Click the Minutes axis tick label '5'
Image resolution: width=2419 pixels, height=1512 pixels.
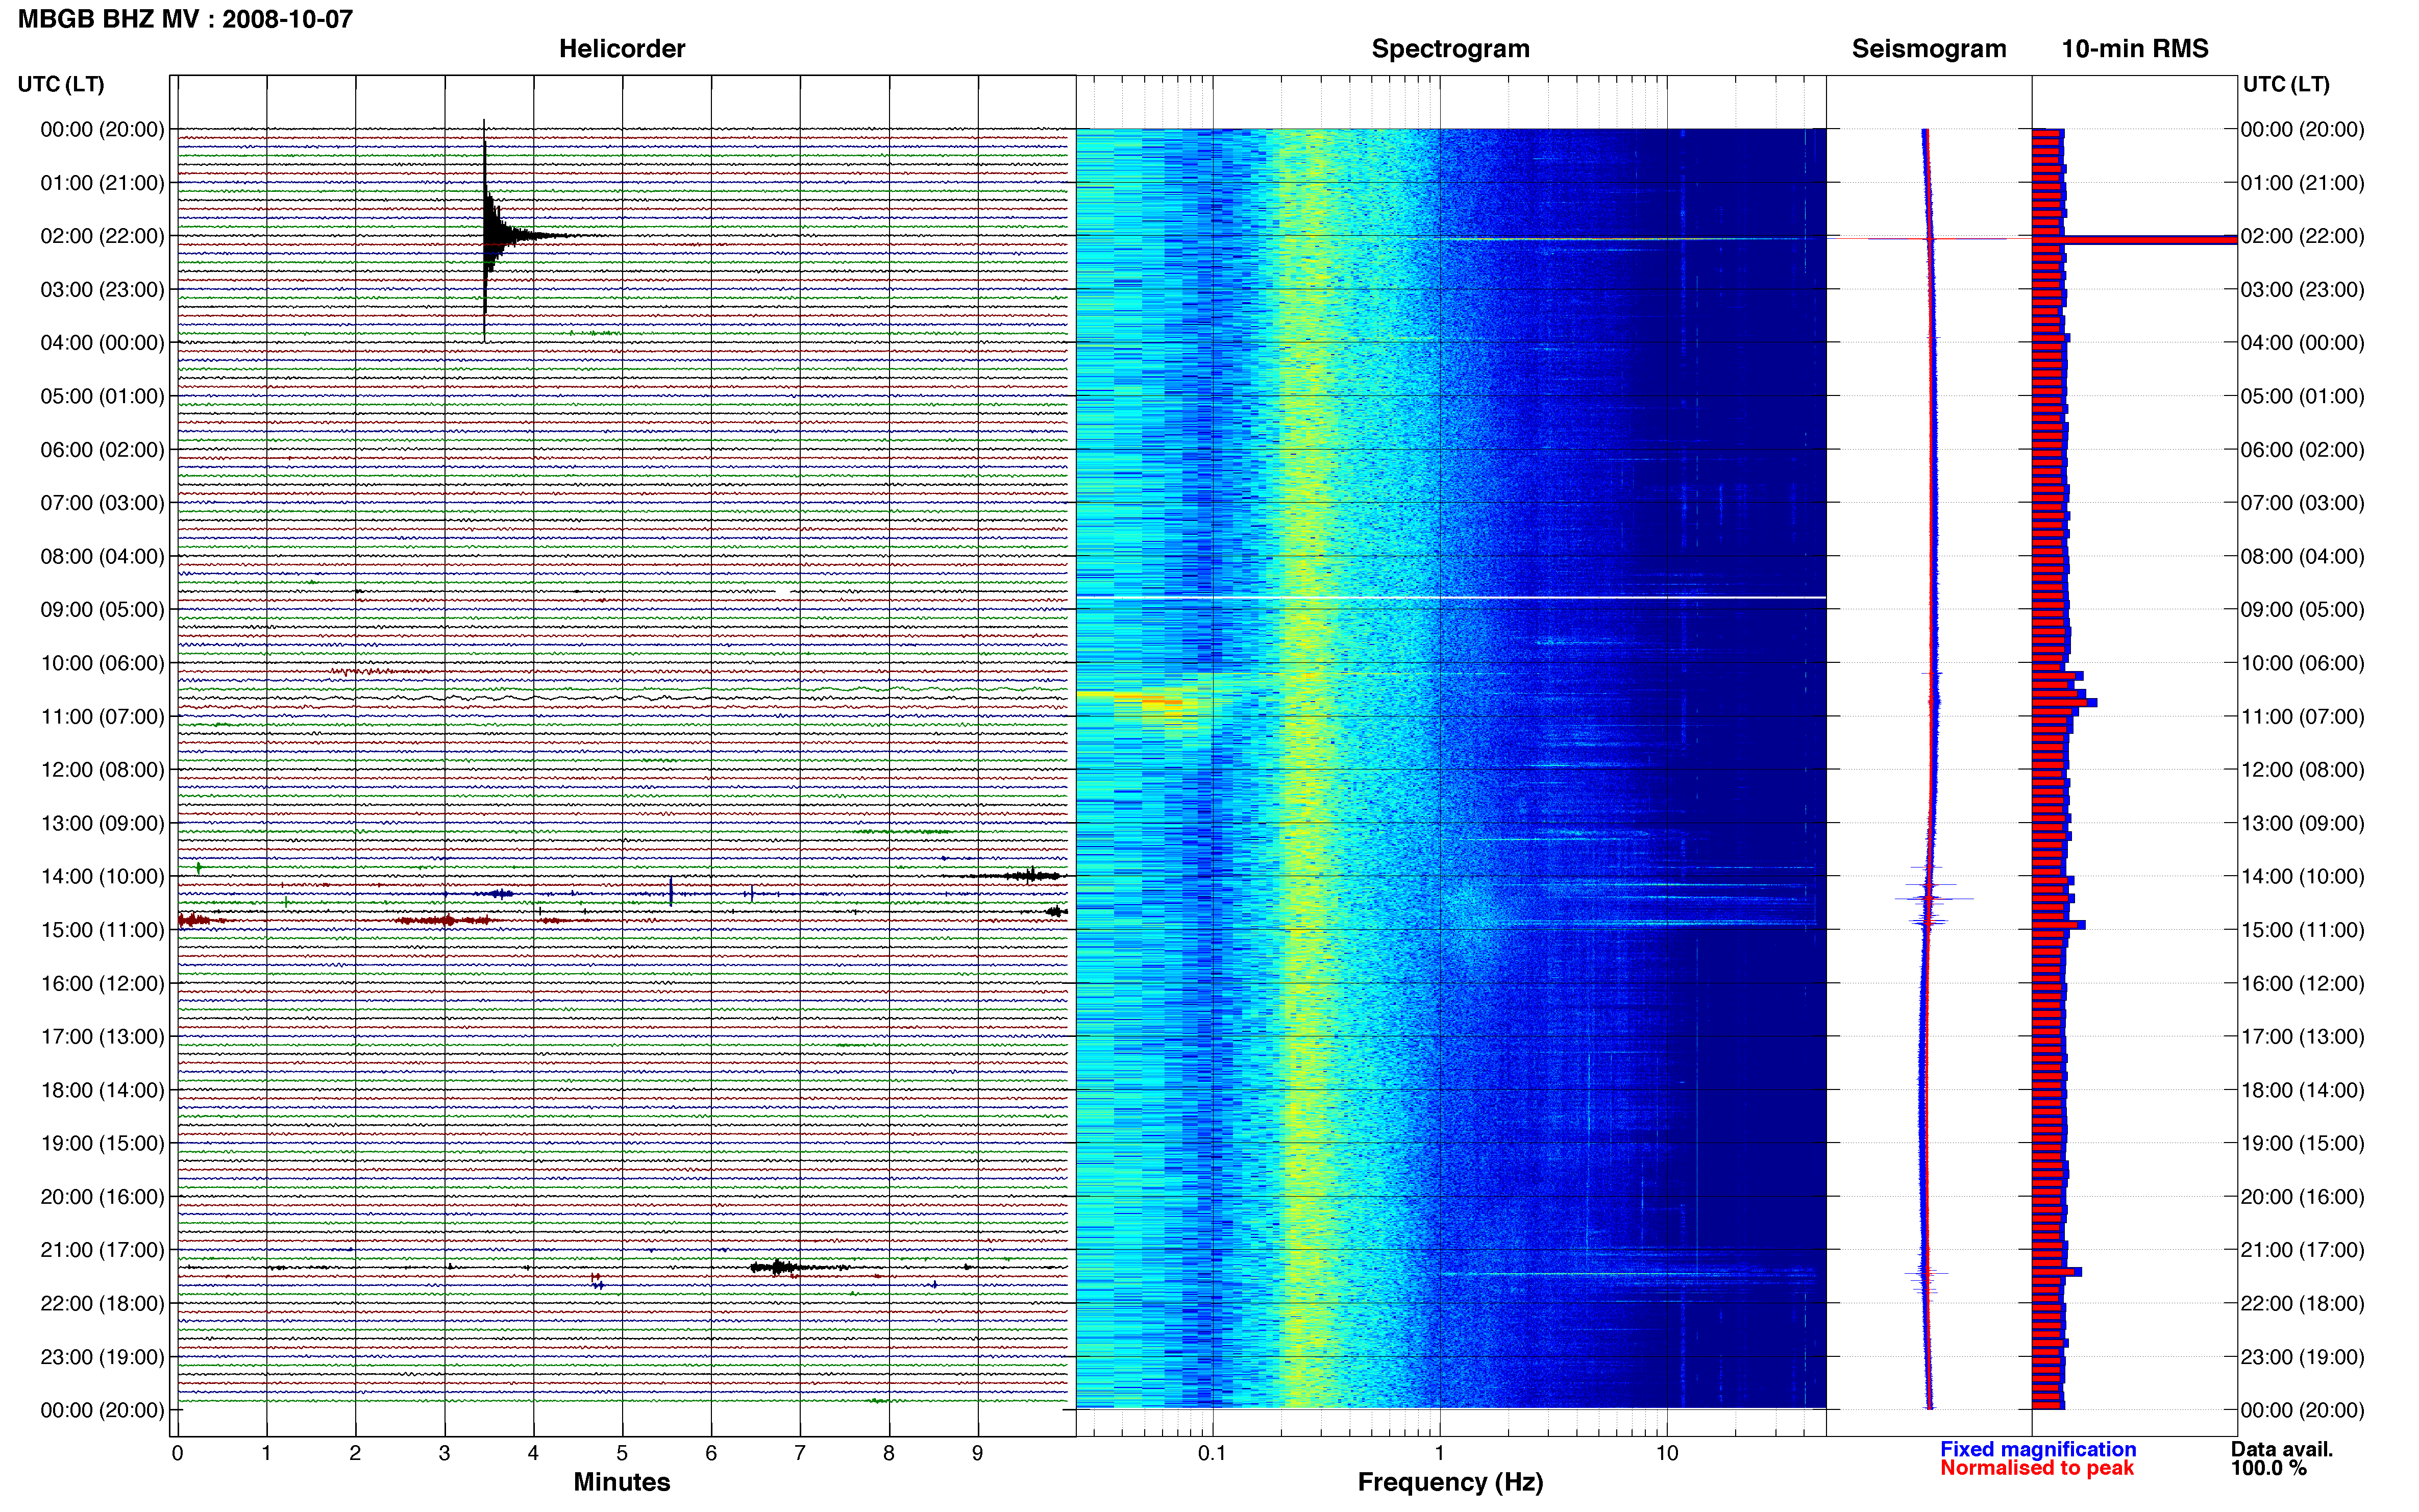pos(622,1453)
